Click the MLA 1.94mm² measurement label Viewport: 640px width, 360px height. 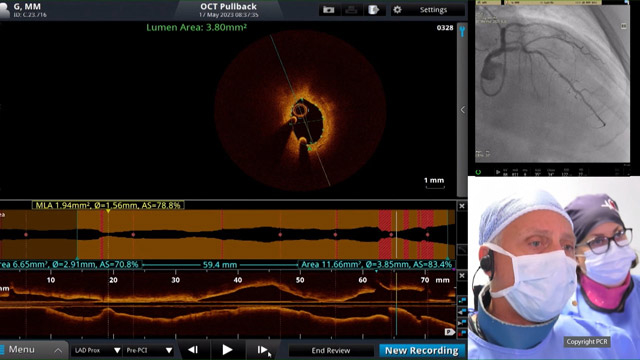pyautogui.click(x=108, y=205)
